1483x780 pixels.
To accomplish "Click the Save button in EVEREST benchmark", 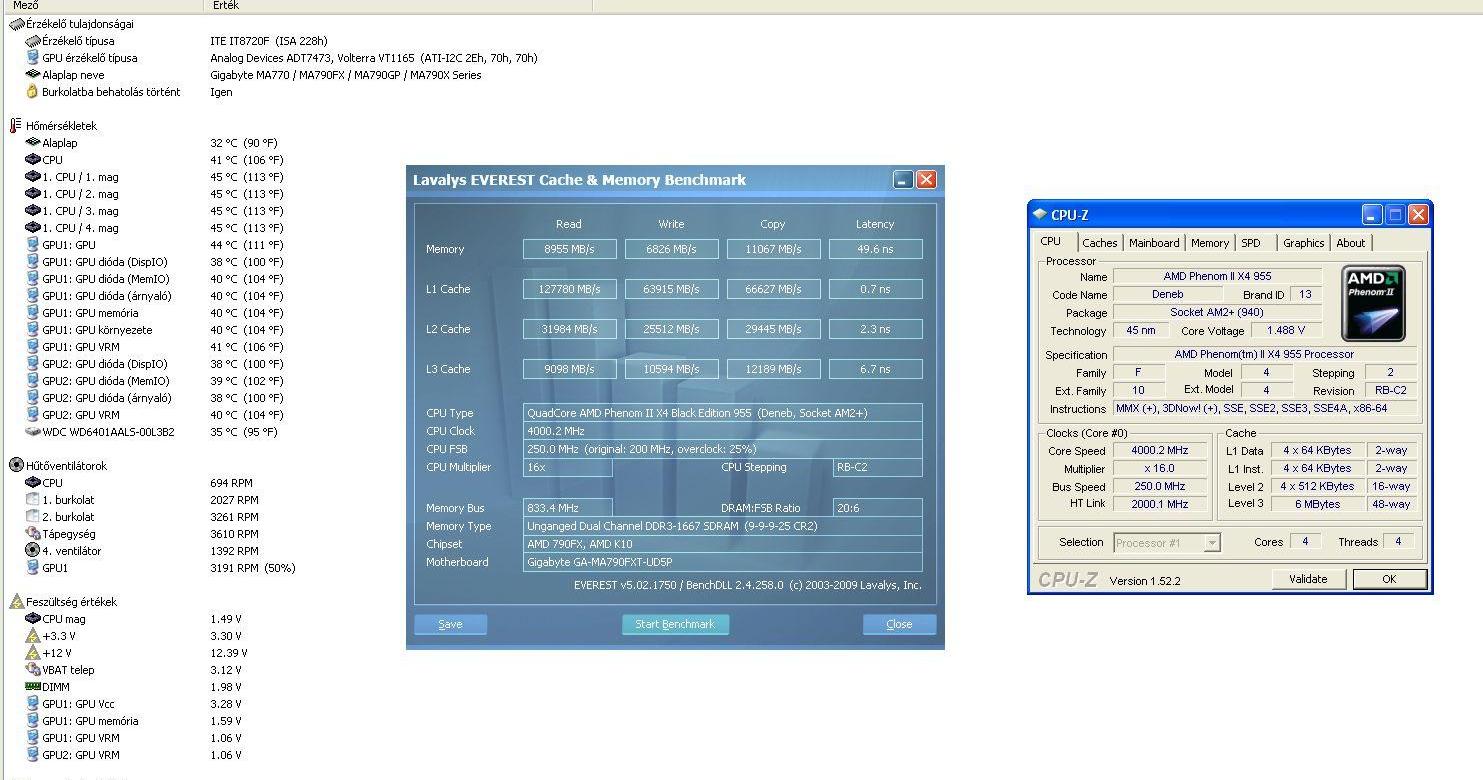I will [450, 624].
